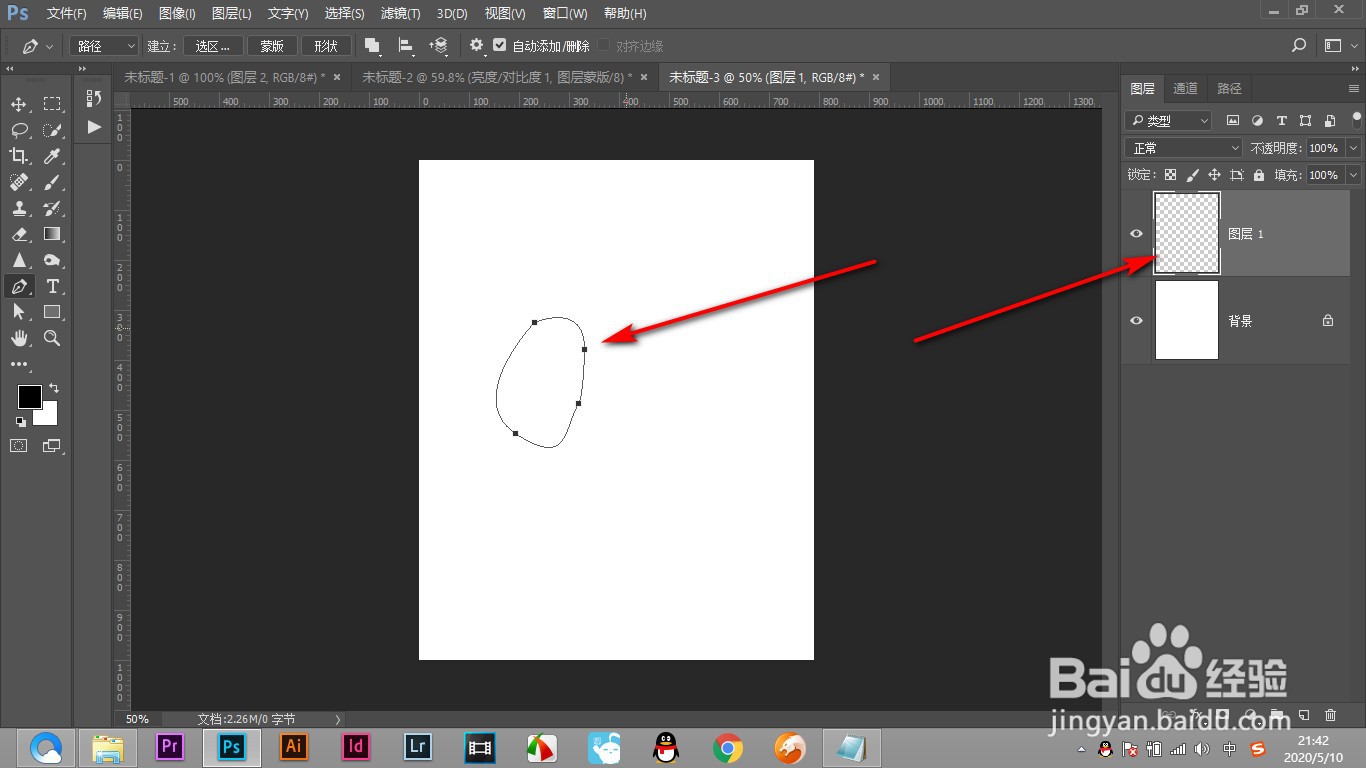Select the Clone Stamp tool
This screenshot has height=768, width=1366.
19,208
